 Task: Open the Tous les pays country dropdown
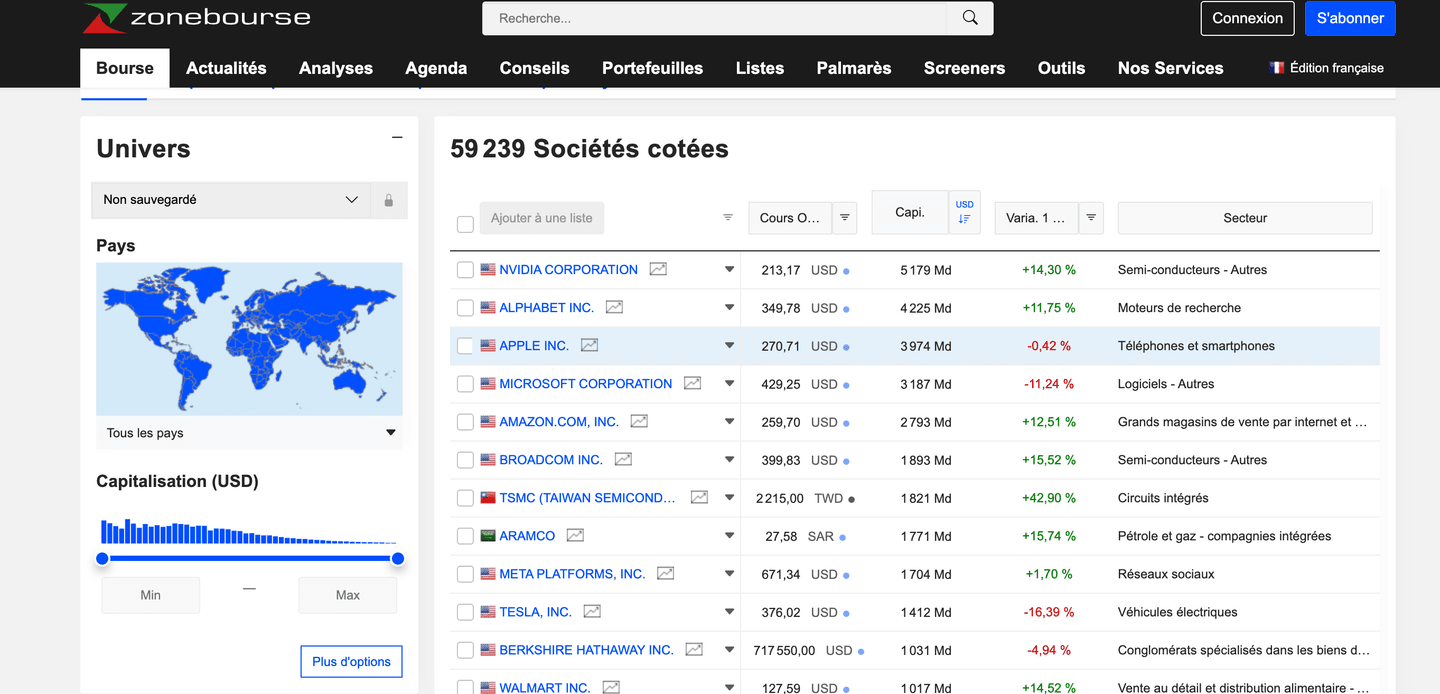click(250, 433)
